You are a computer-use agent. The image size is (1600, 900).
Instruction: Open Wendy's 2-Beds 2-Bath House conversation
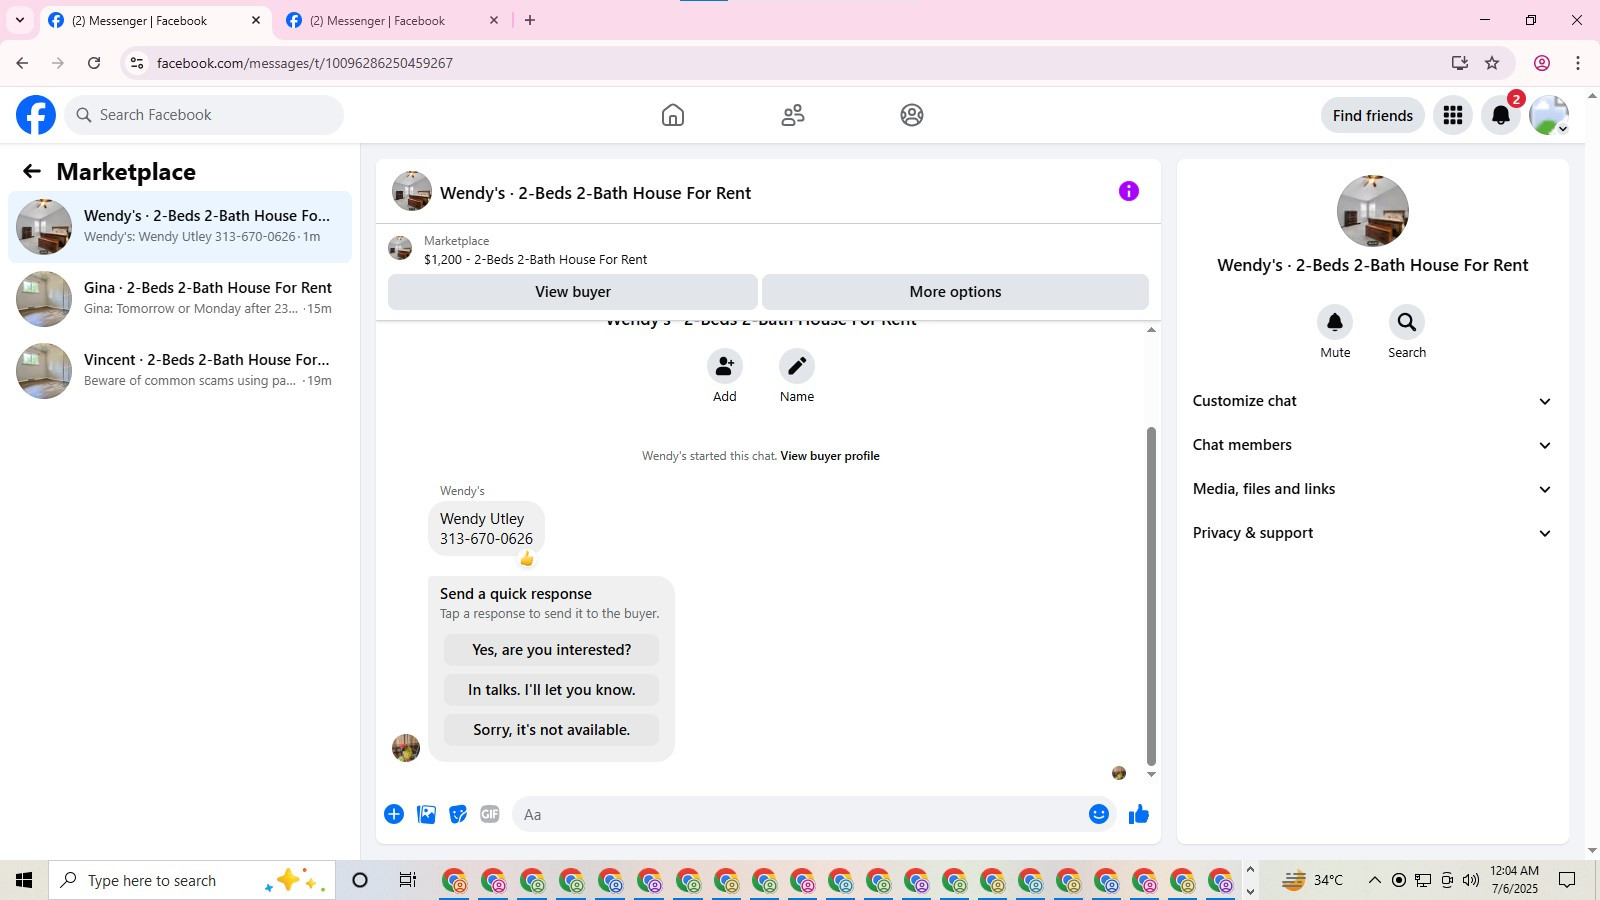pos(180,227)
